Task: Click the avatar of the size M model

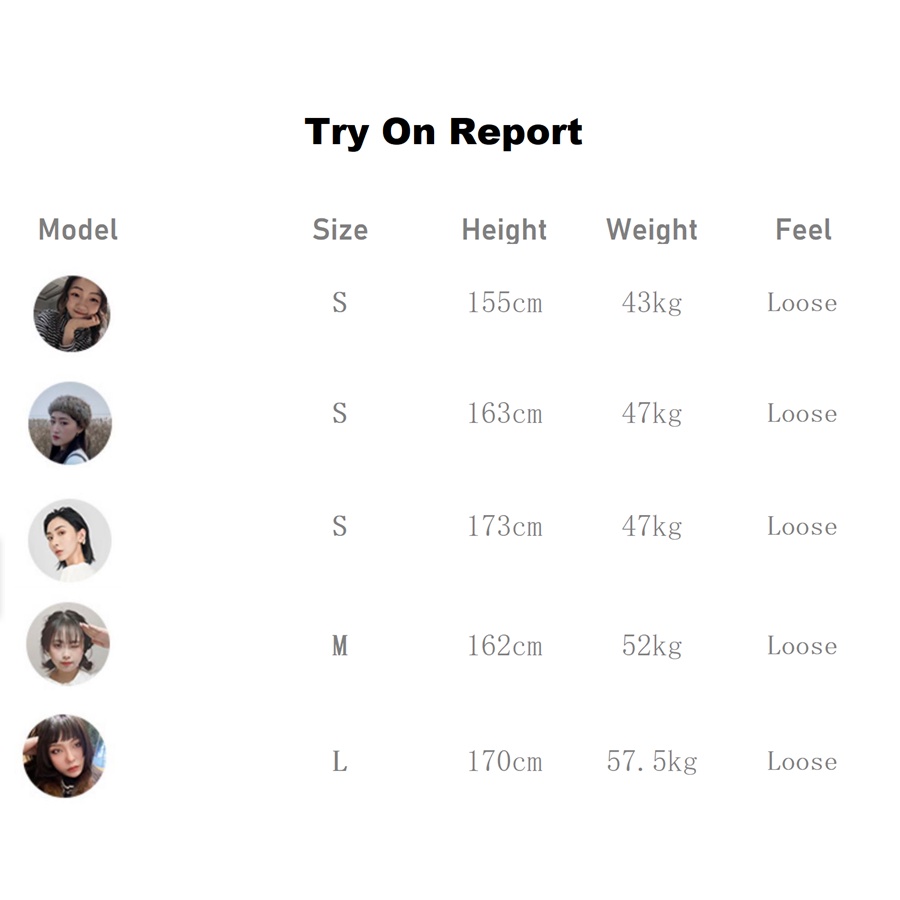Action: point(67,644)
